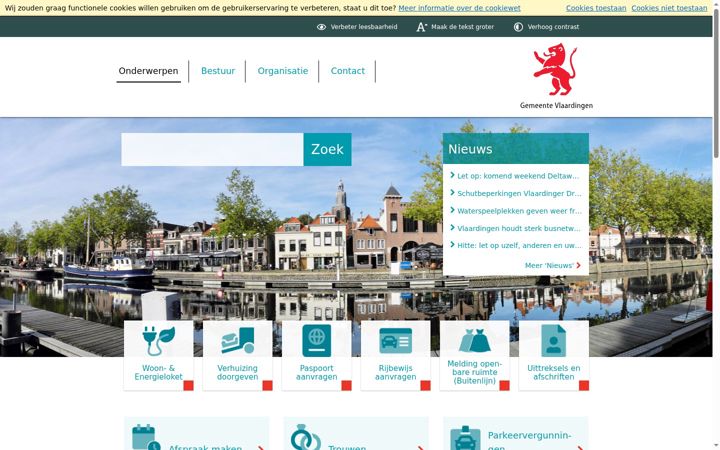Click the 'Paspoort aanvragen' tile label
720x450 pixels.
point(316,372)
